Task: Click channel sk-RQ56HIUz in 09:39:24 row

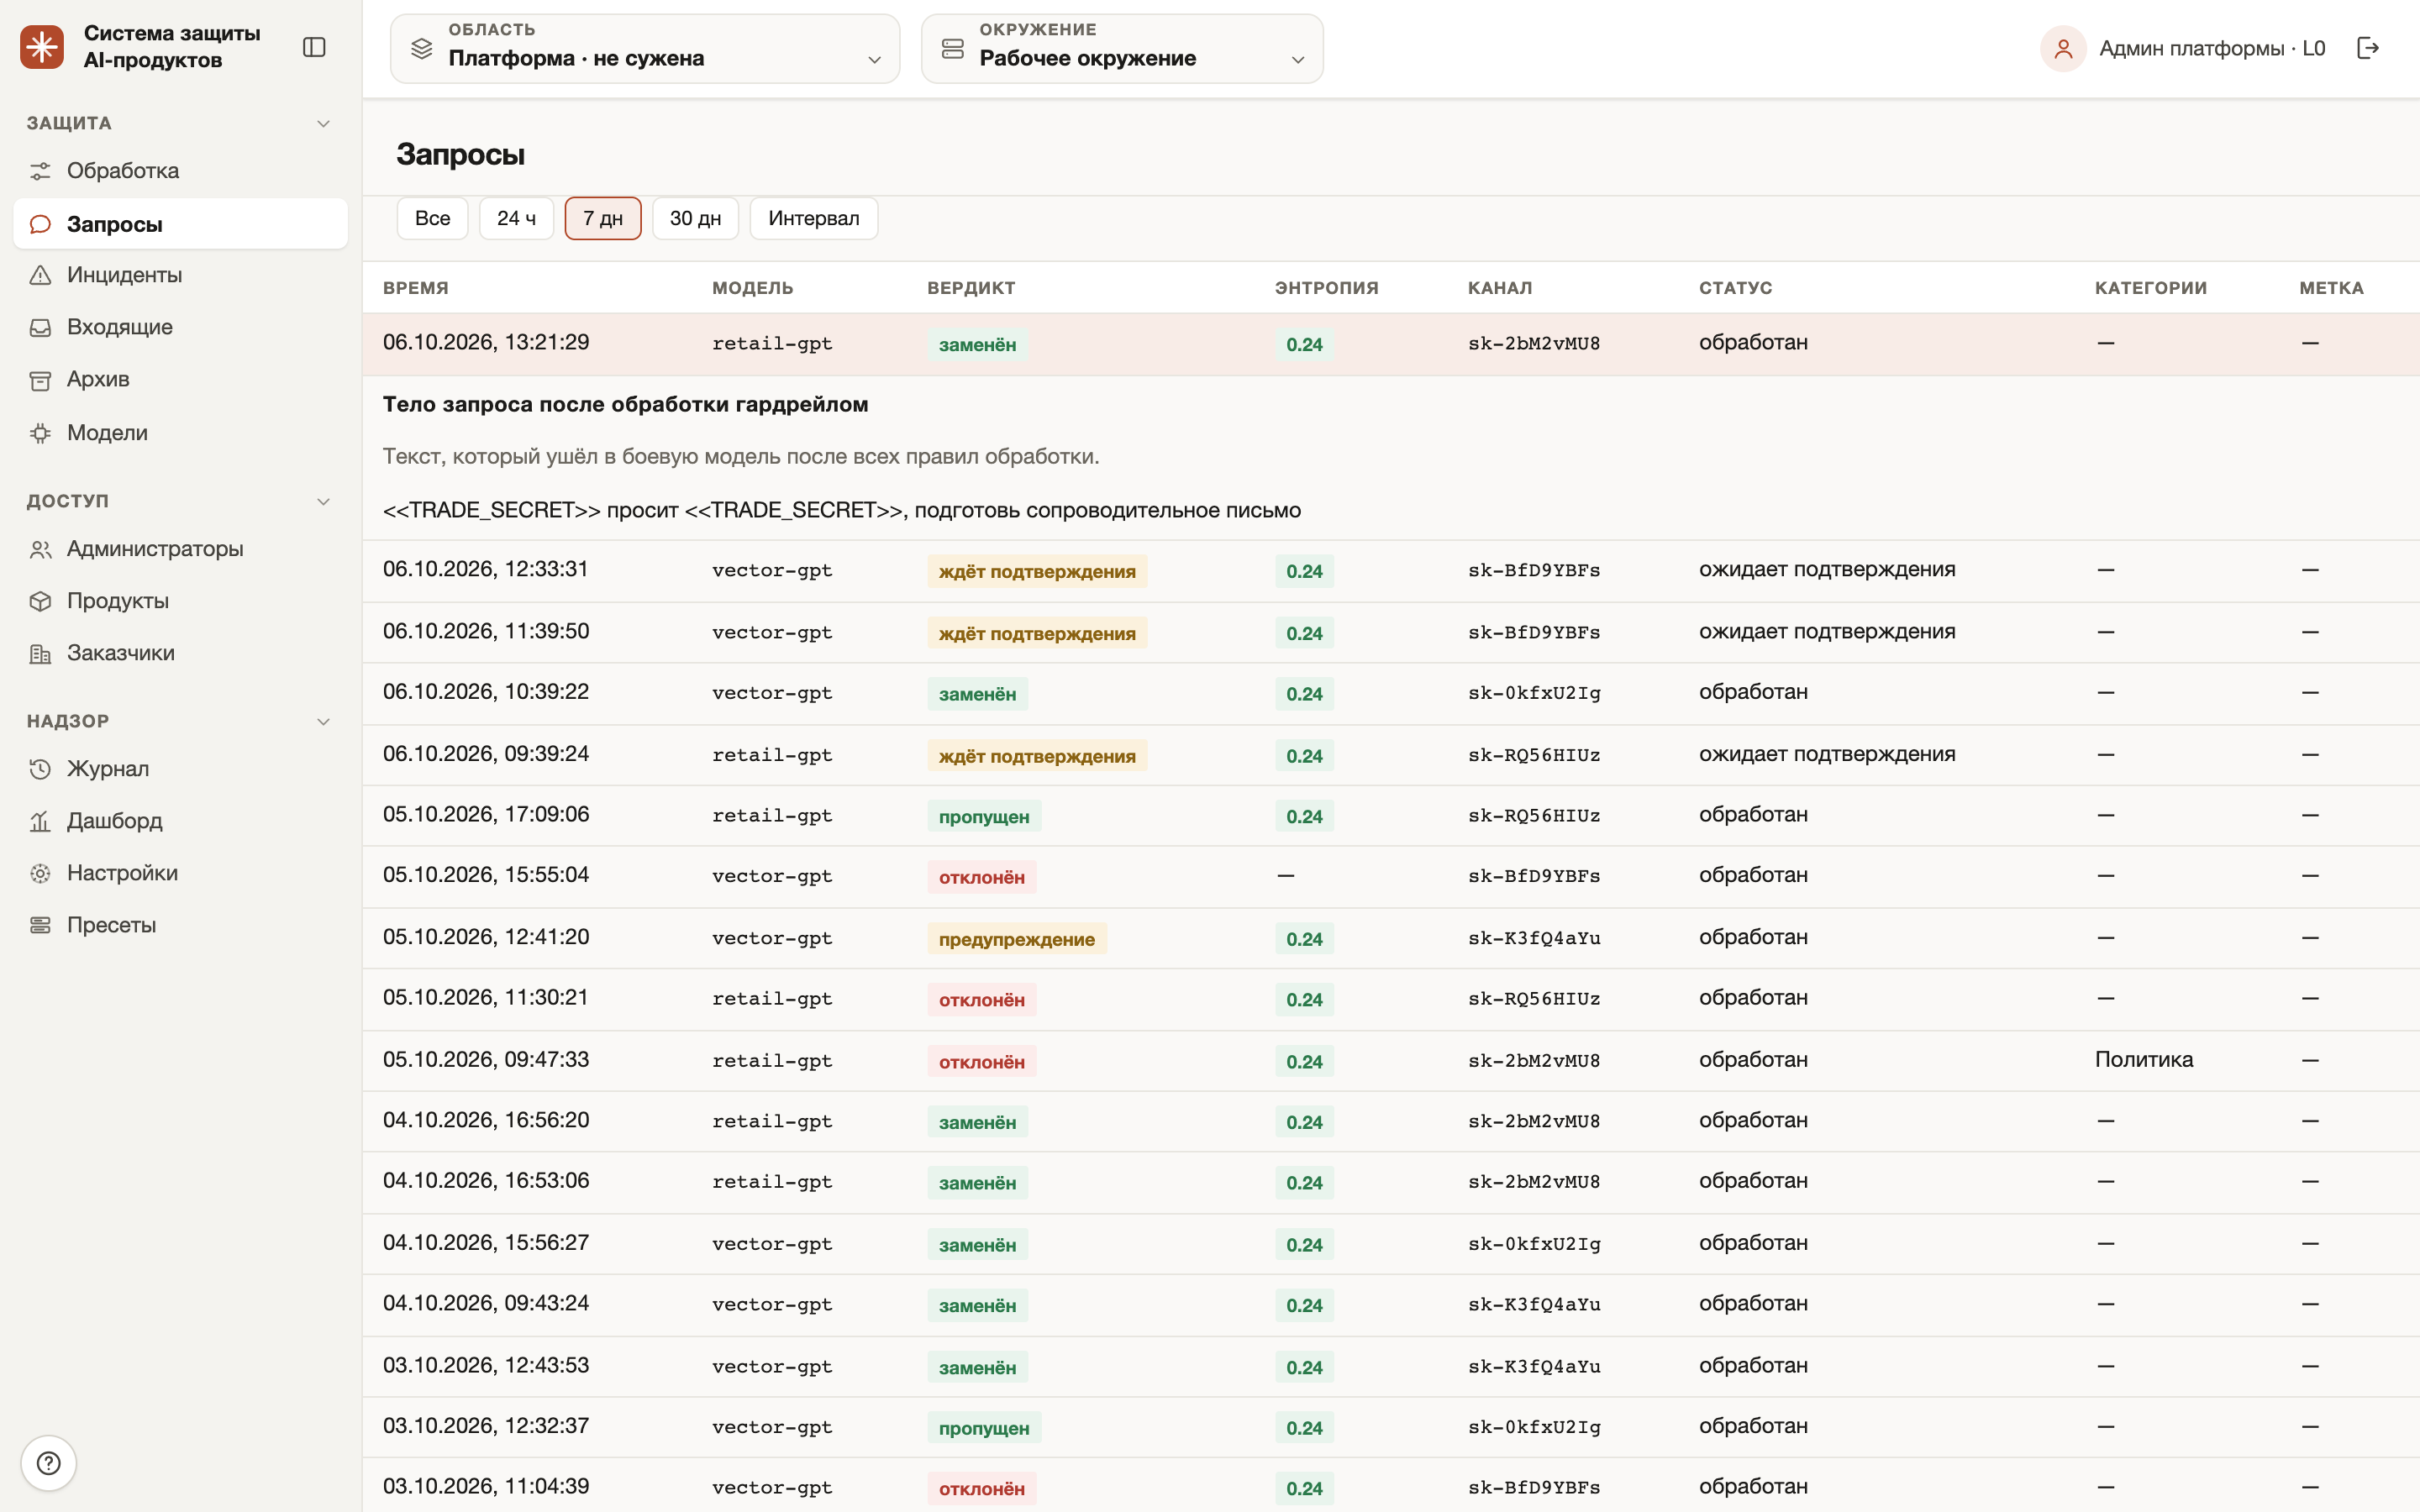Action: coord(1534,755)
